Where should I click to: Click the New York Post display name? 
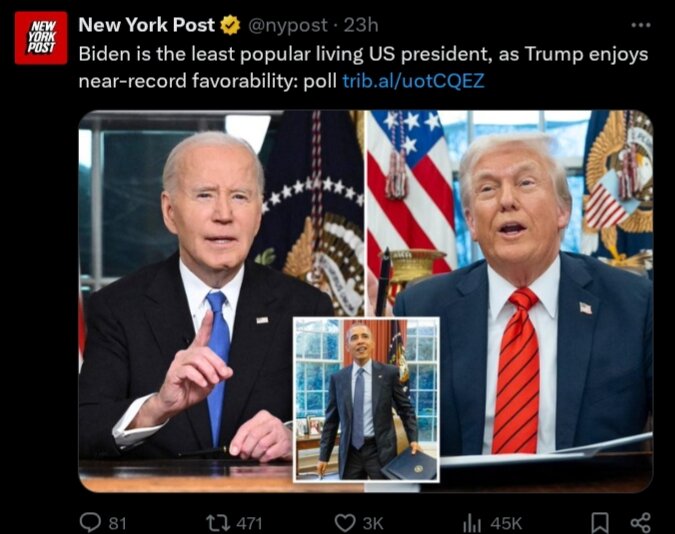(x=146, y=25)
